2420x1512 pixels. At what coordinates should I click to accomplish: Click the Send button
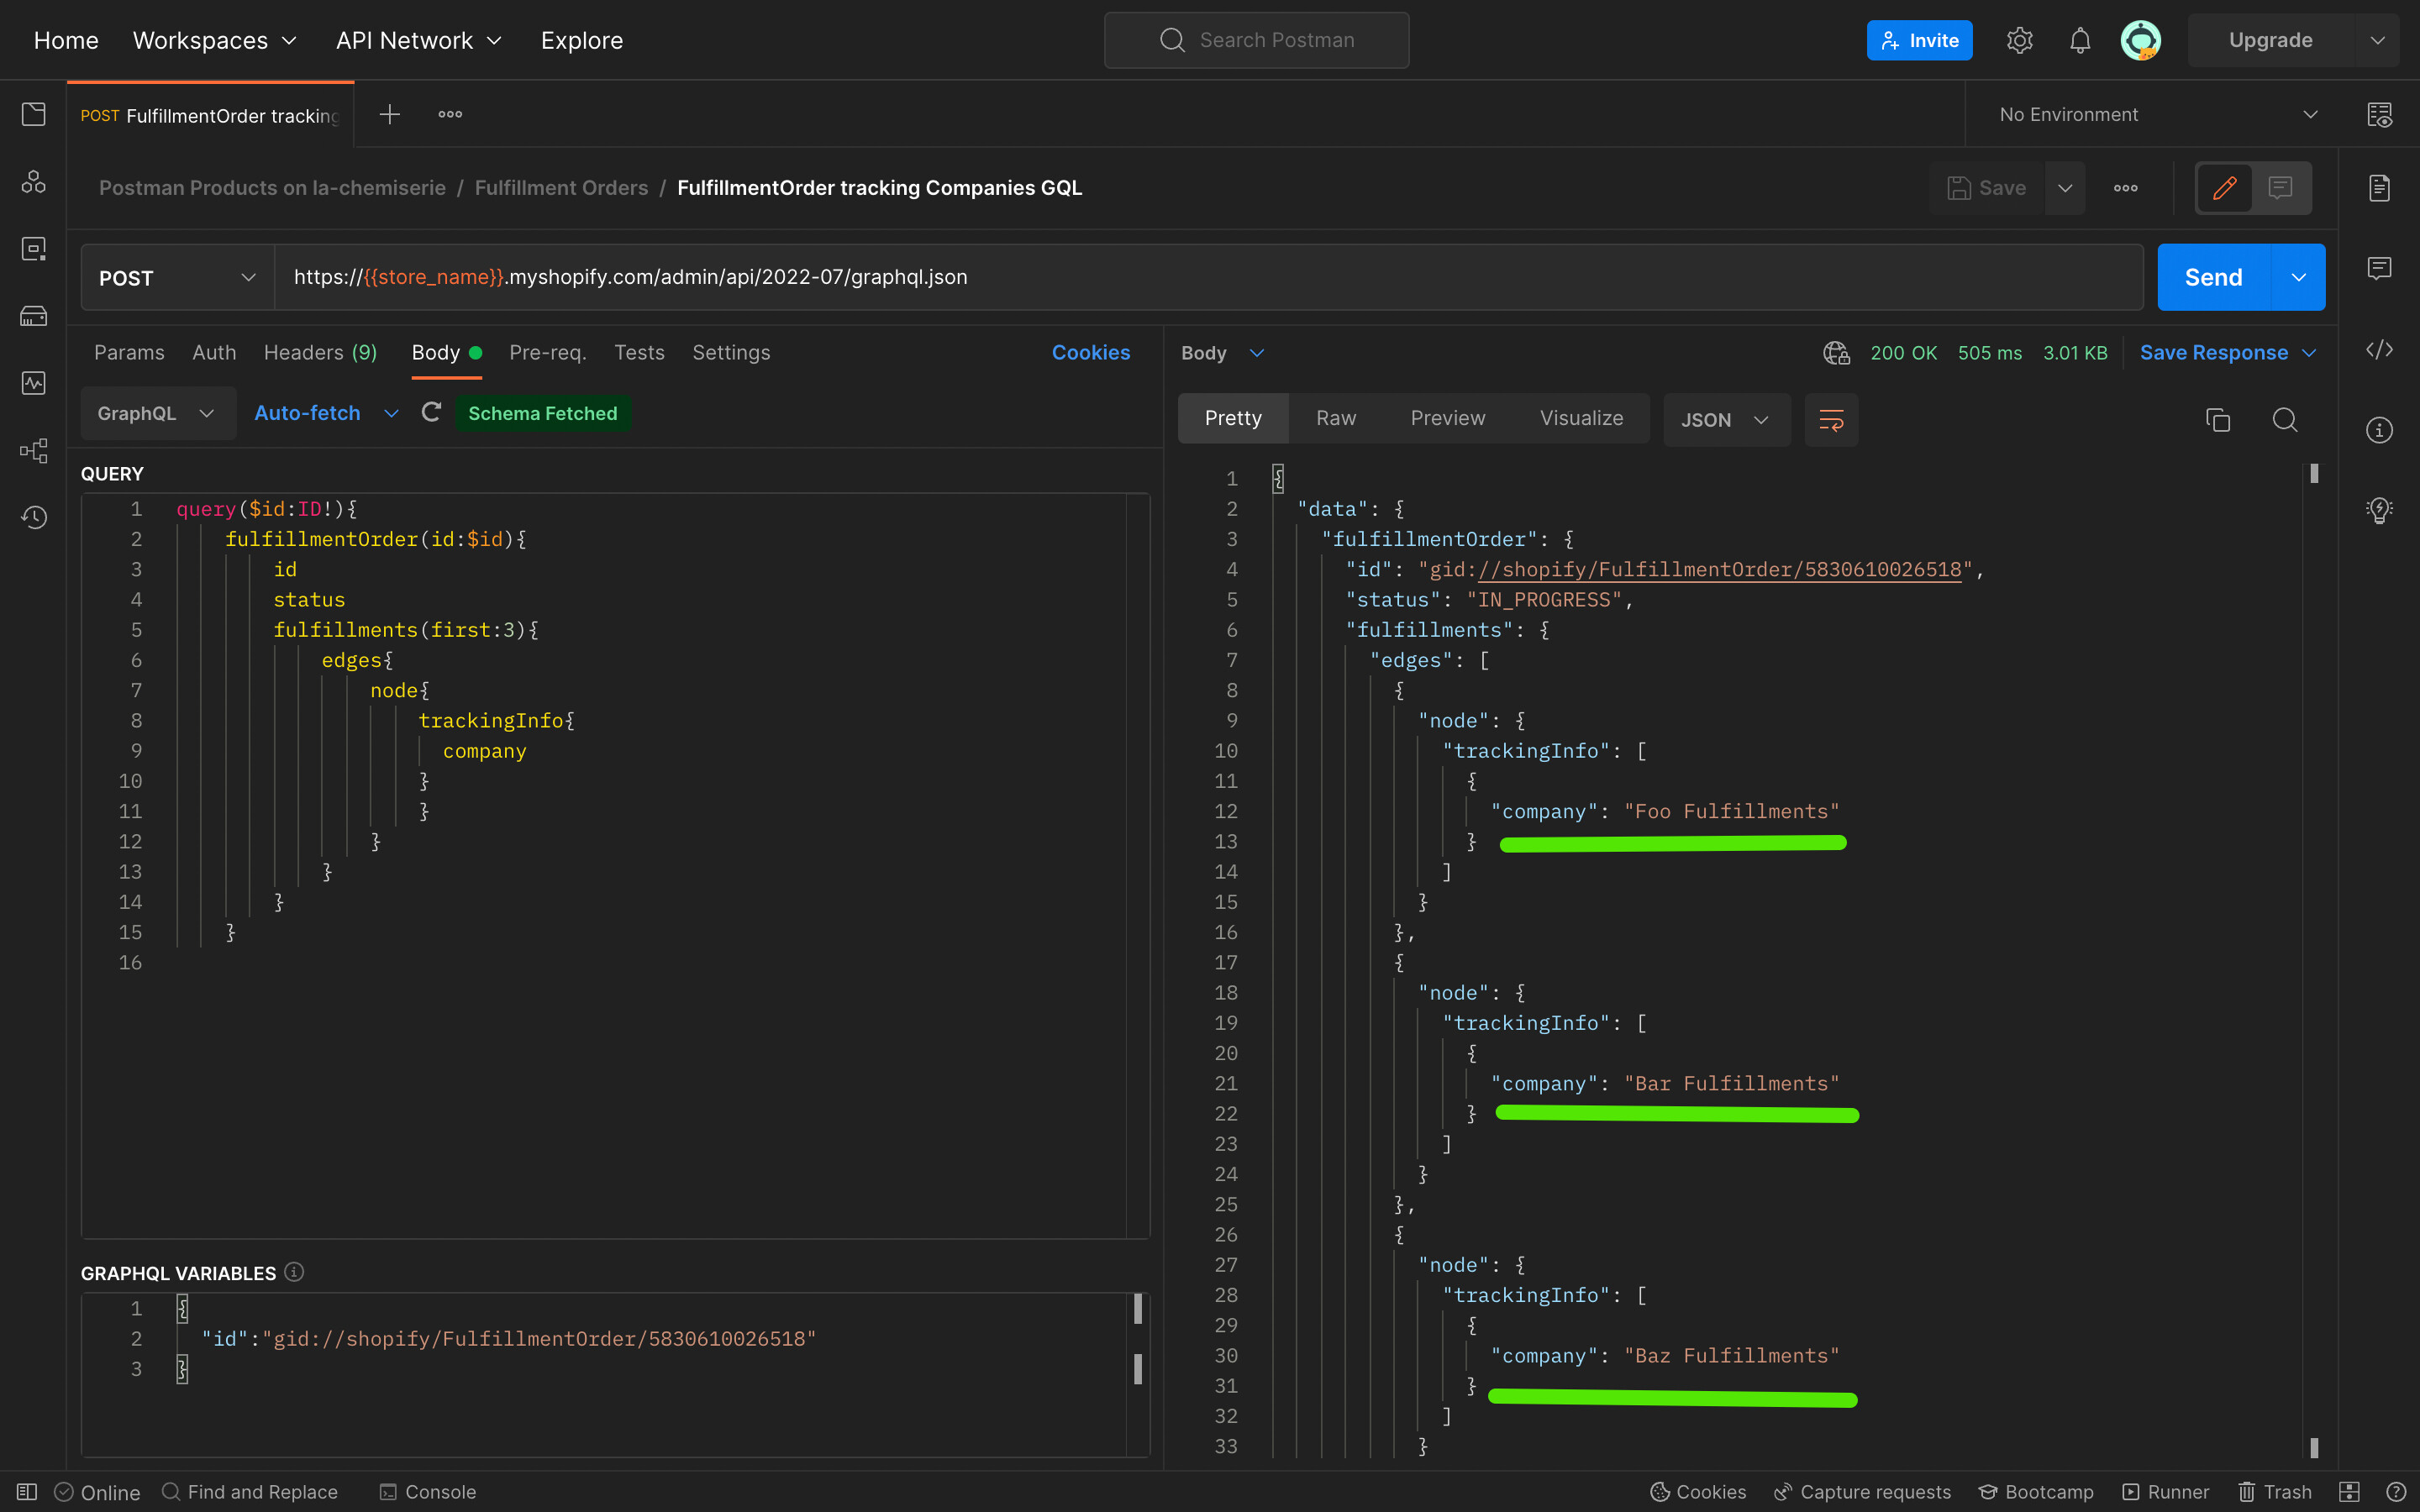point(2212,278)
